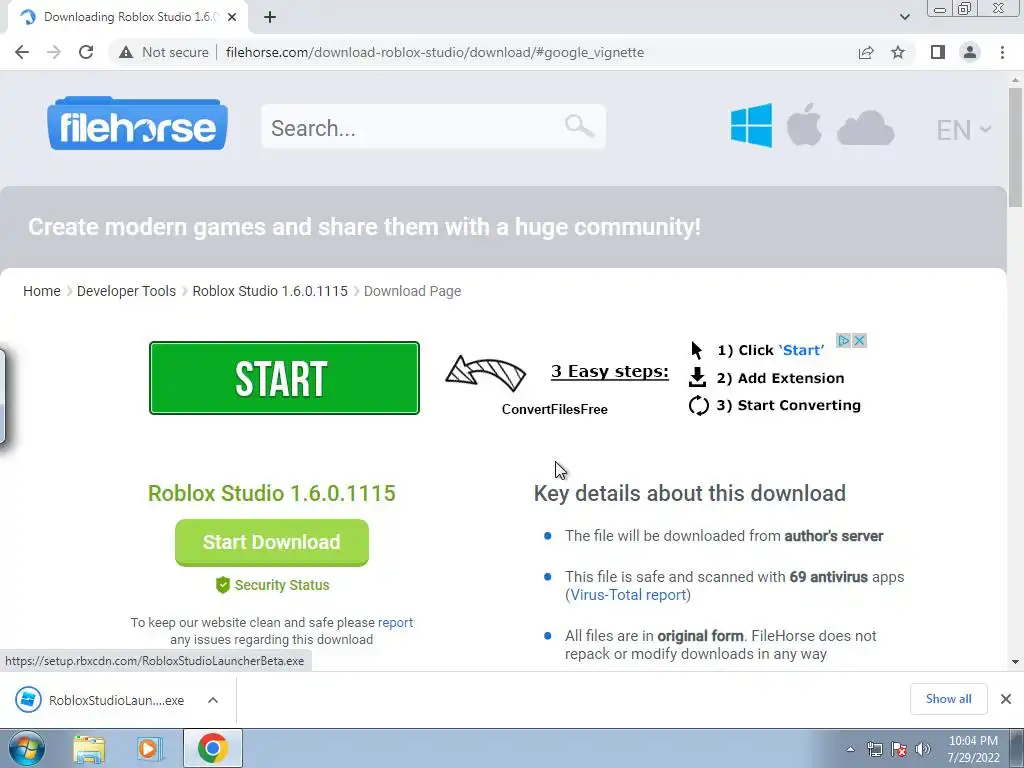This screenshot has width=1024, height=768.
Task: Open Roblox Studio 1.6.0.1115 breadcrumb
Action: click(270, 291)
